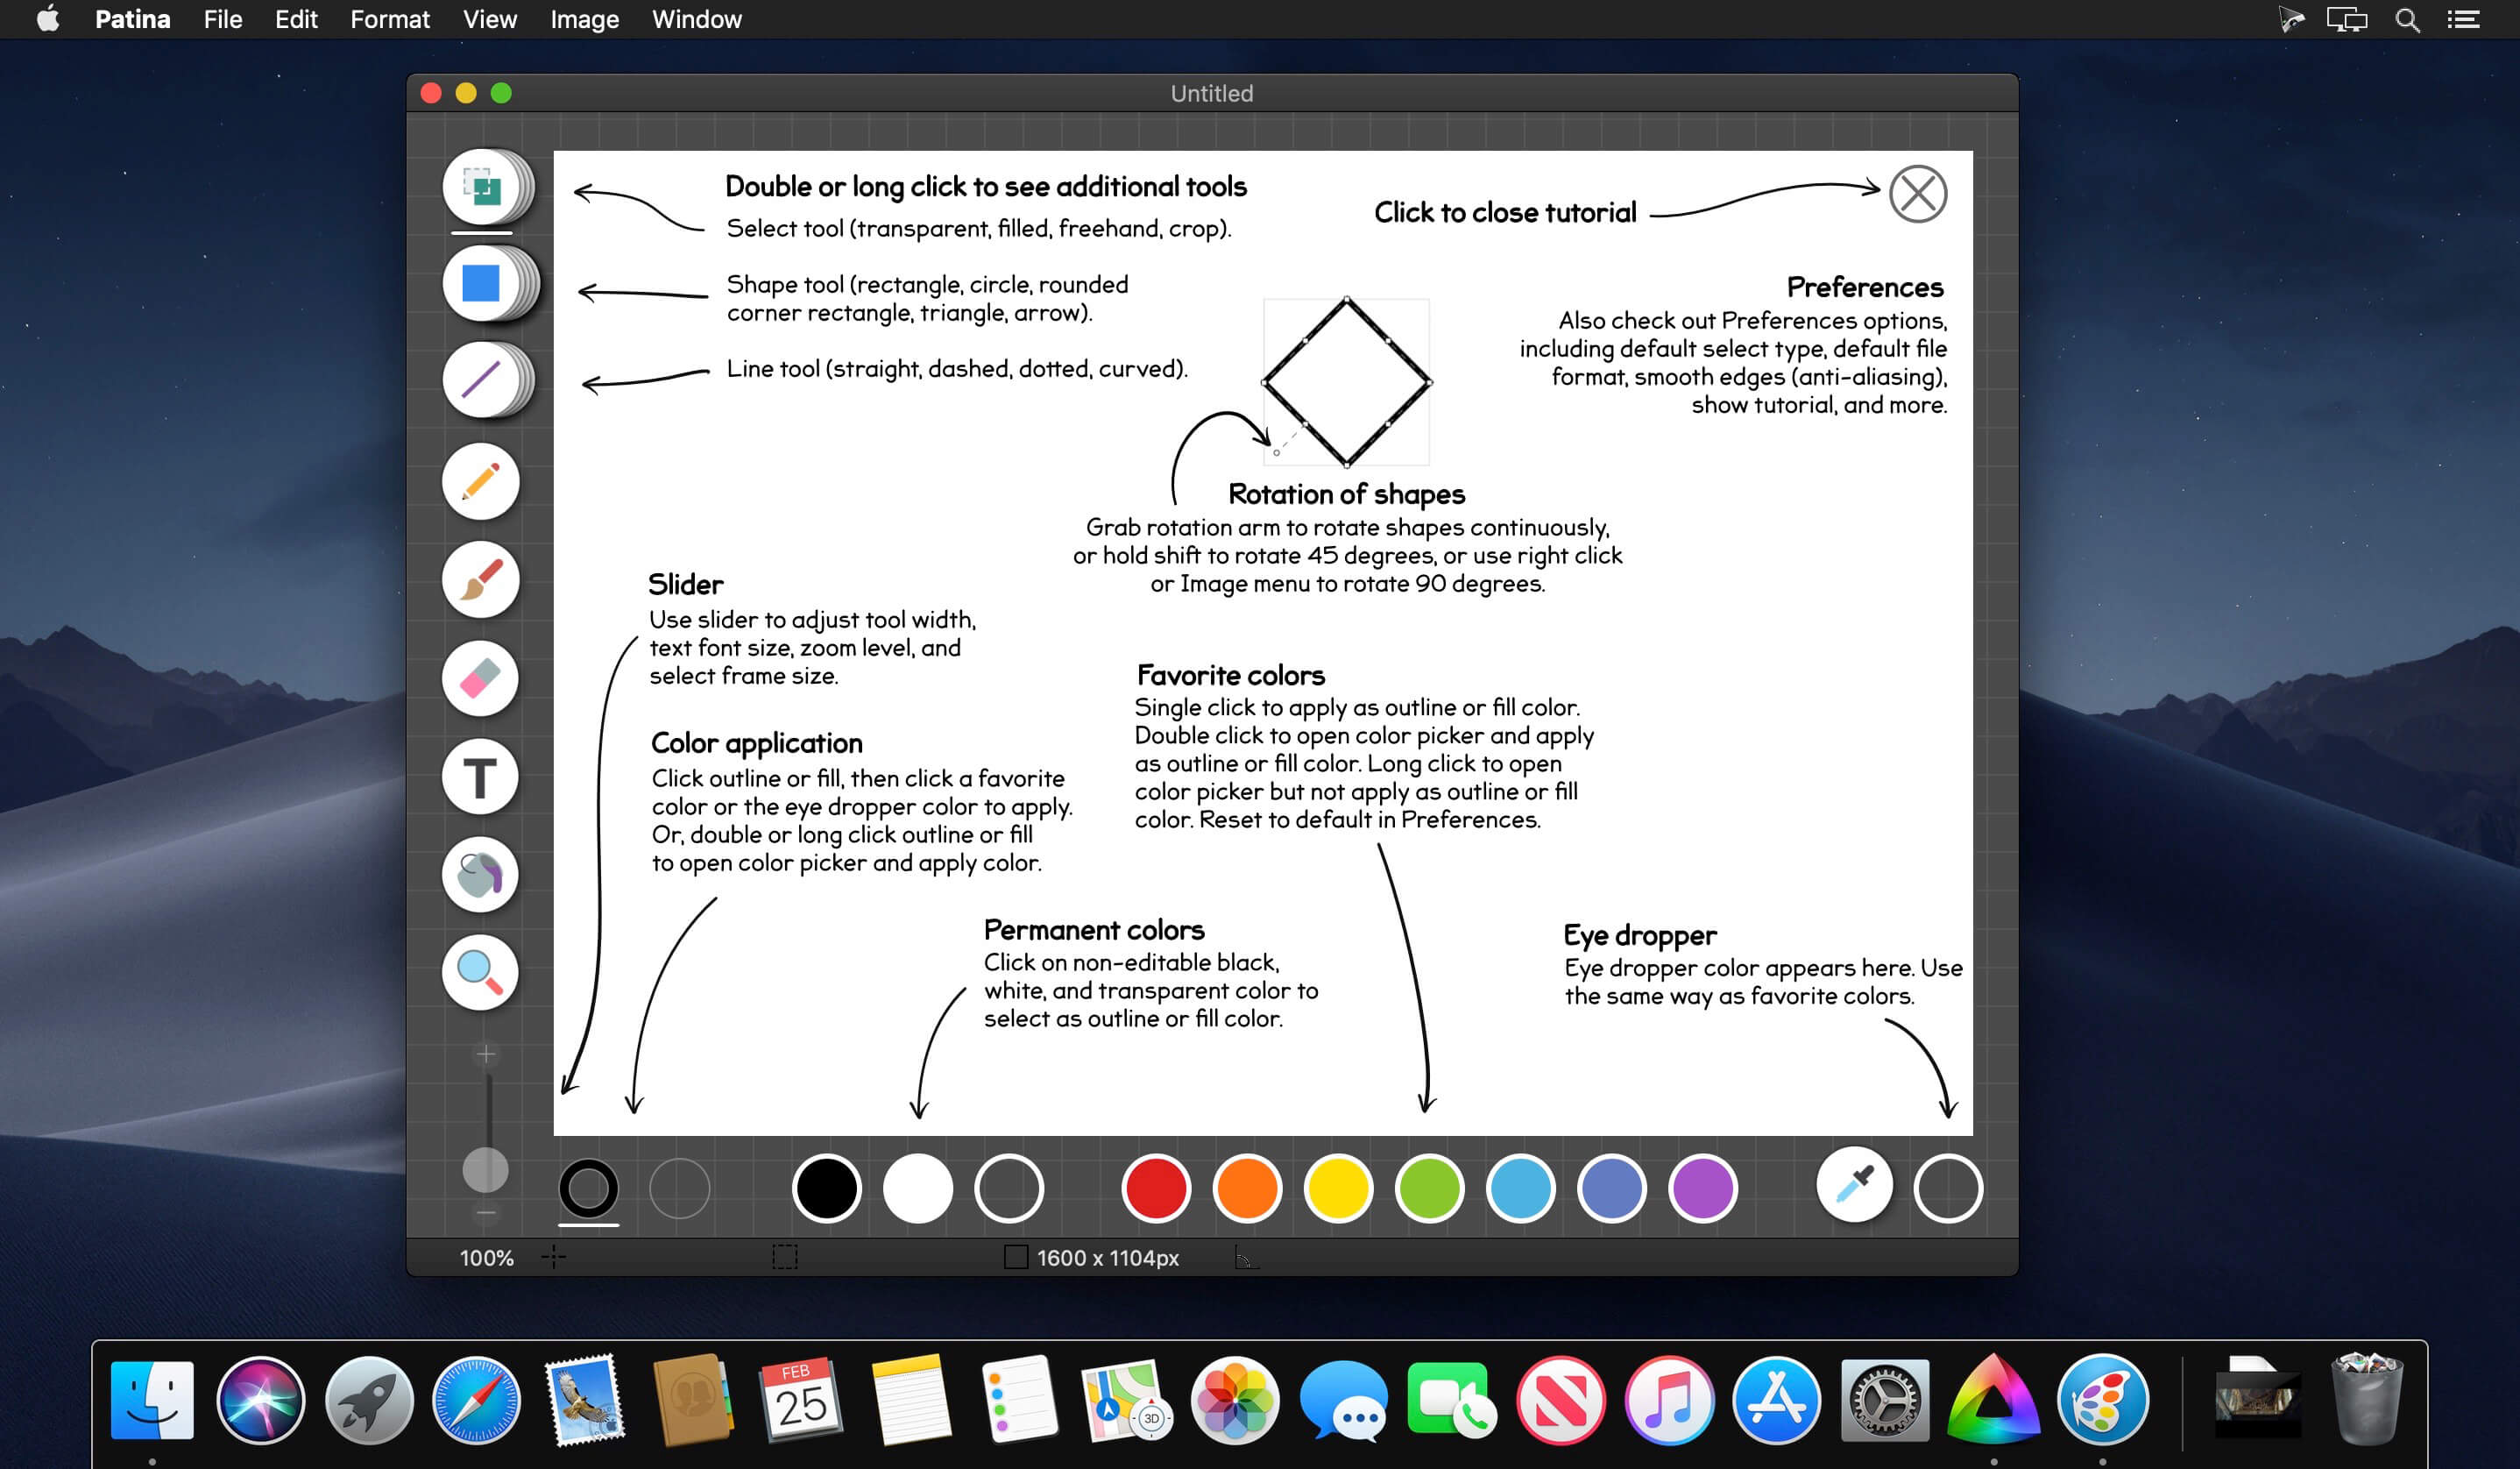Choose the Eraser tool
Image resolution: width=2520 pixels, height=1469 pixels.
[480, 679]
